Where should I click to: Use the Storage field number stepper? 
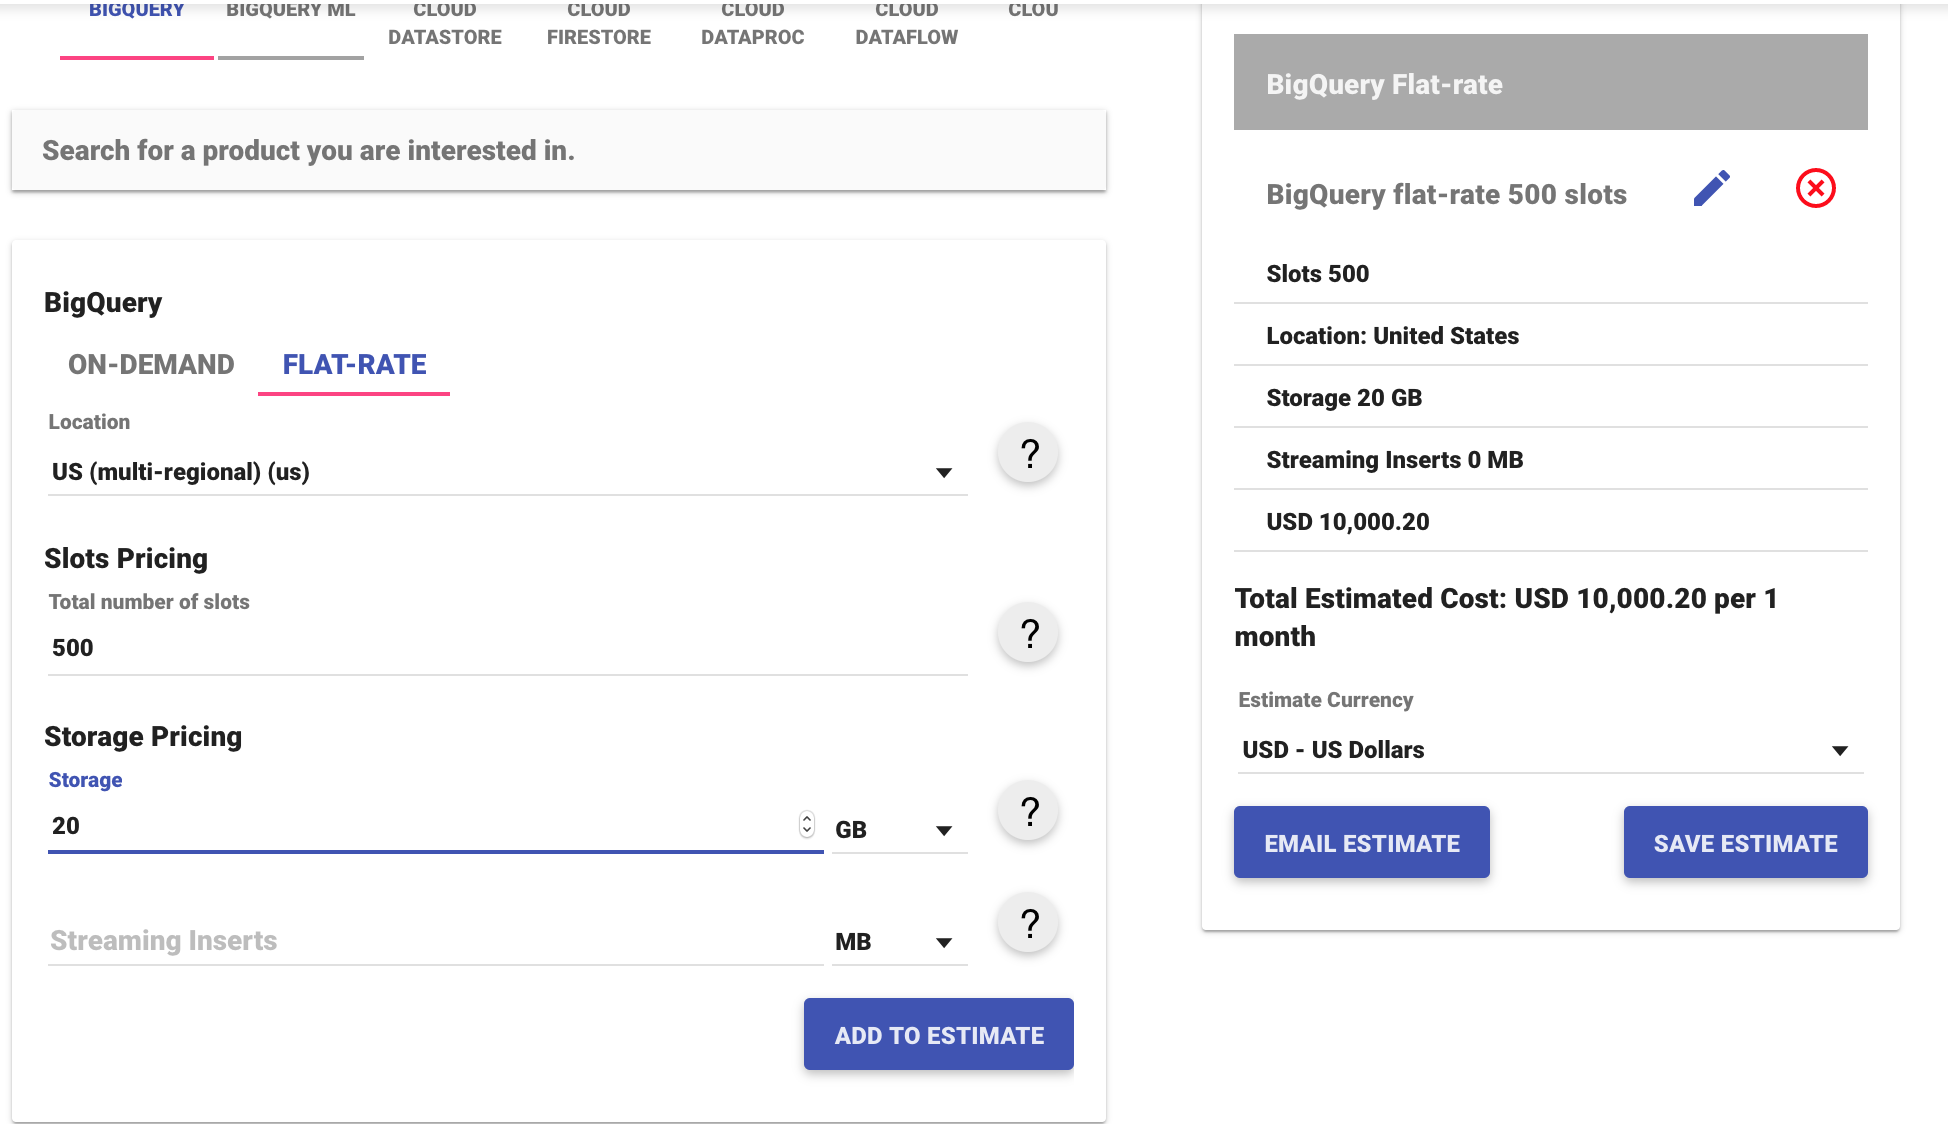point(807,825)
